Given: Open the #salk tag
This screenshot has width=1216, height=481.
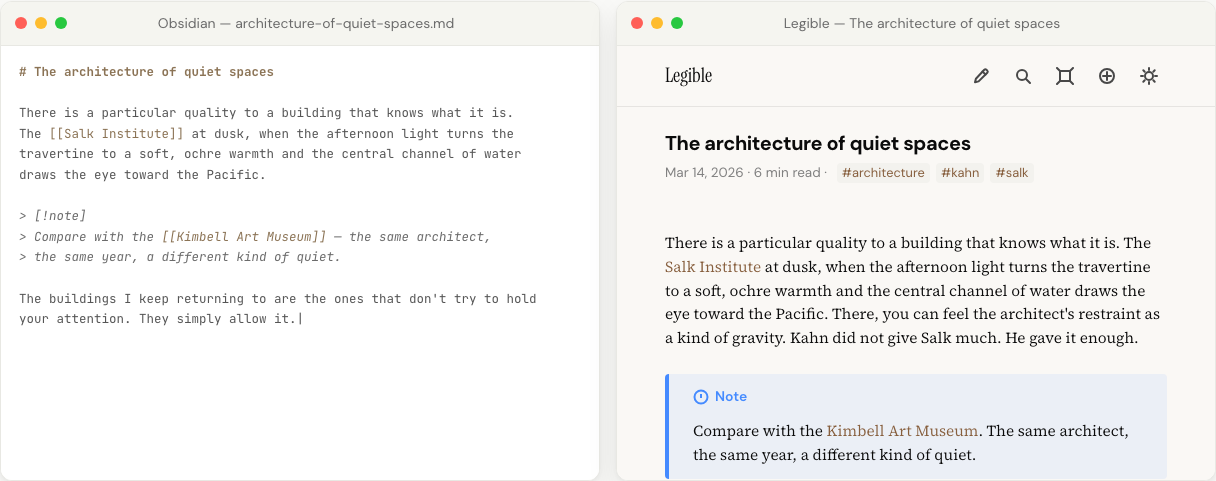Looking at the screenshot, I should click(x=1011, y=173).
